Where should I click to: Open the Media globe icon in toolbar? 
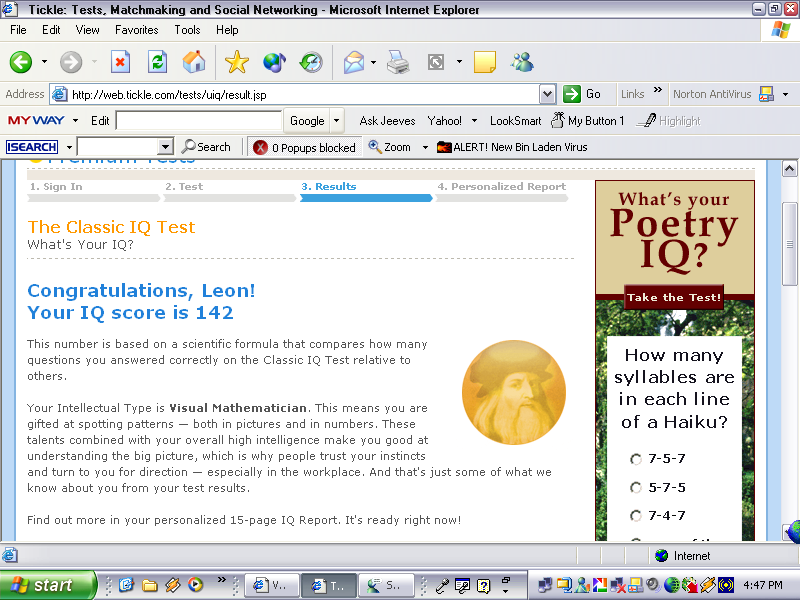(x=274, y=62)
